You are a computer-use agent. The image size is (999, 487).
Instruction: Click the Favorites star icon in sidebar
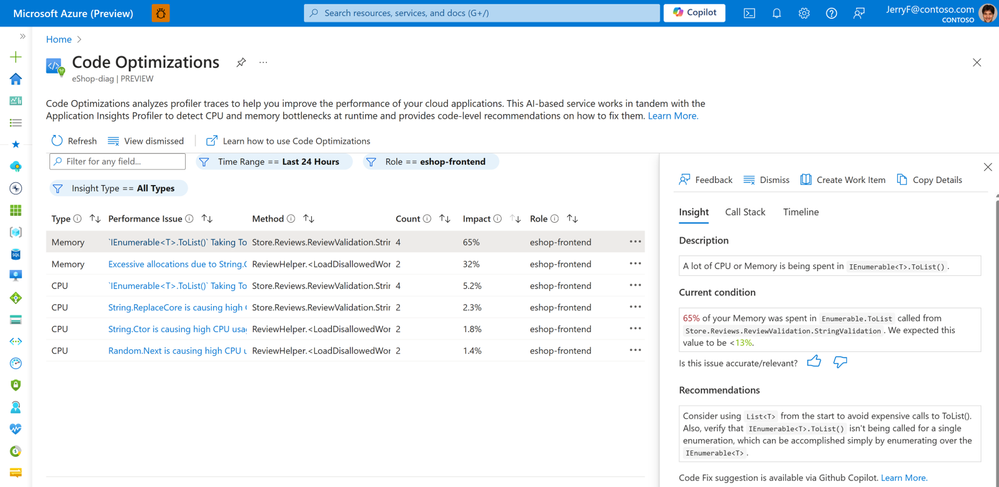pos(16,145)
